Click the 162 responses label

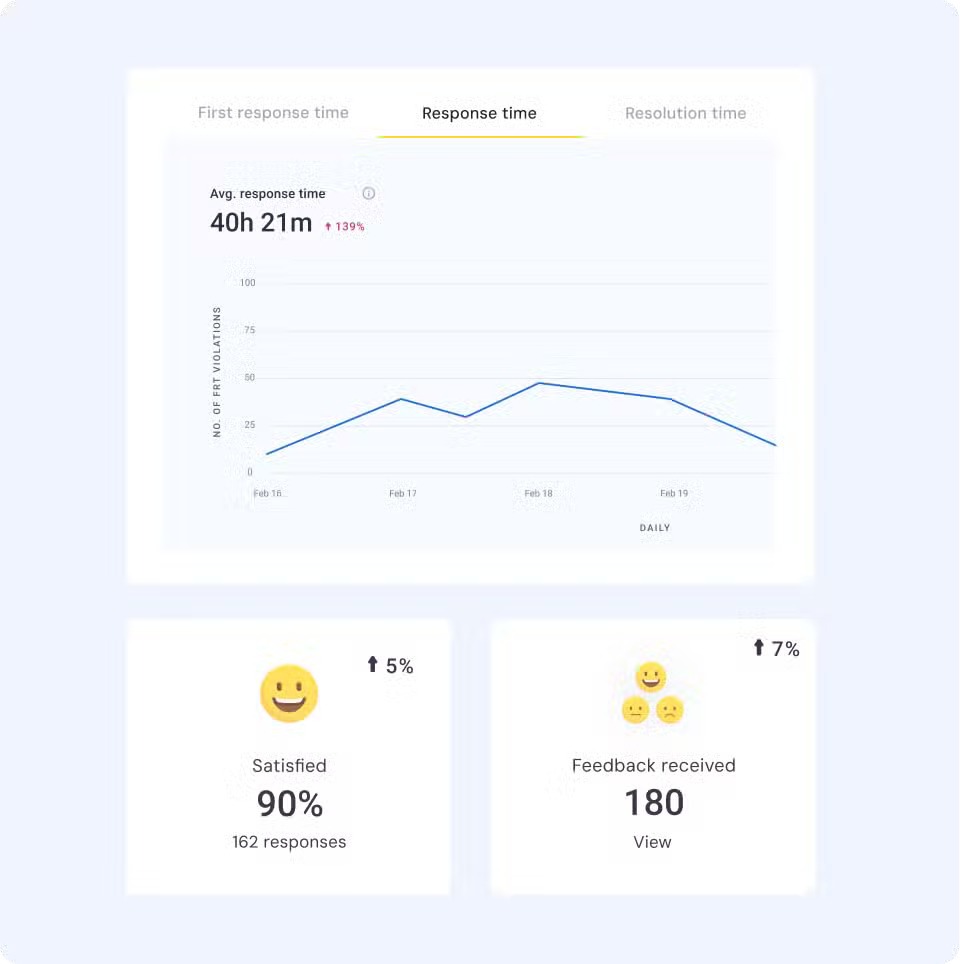[289, 841]
